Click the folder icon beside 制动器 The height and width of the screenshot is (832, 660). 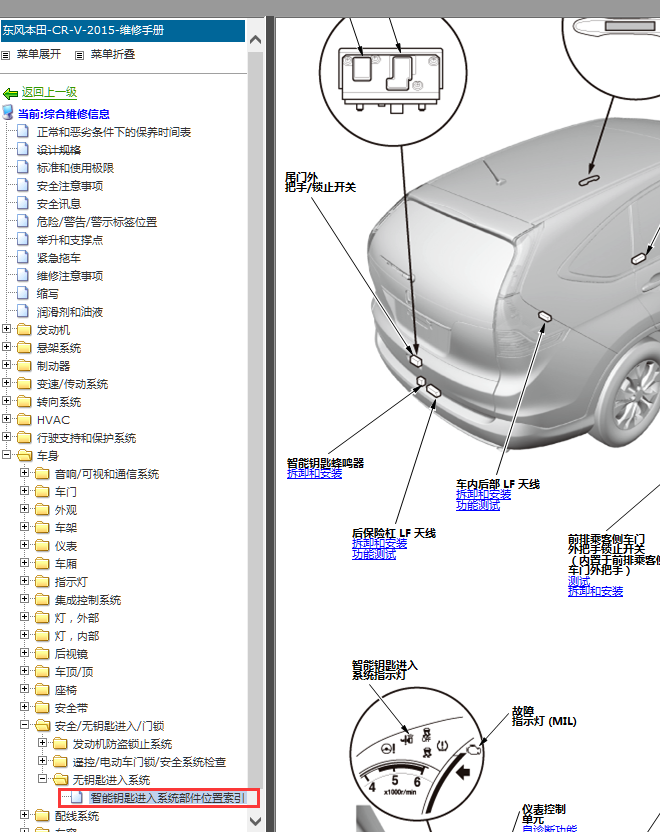pyautogui.click(x=24, y=366)
